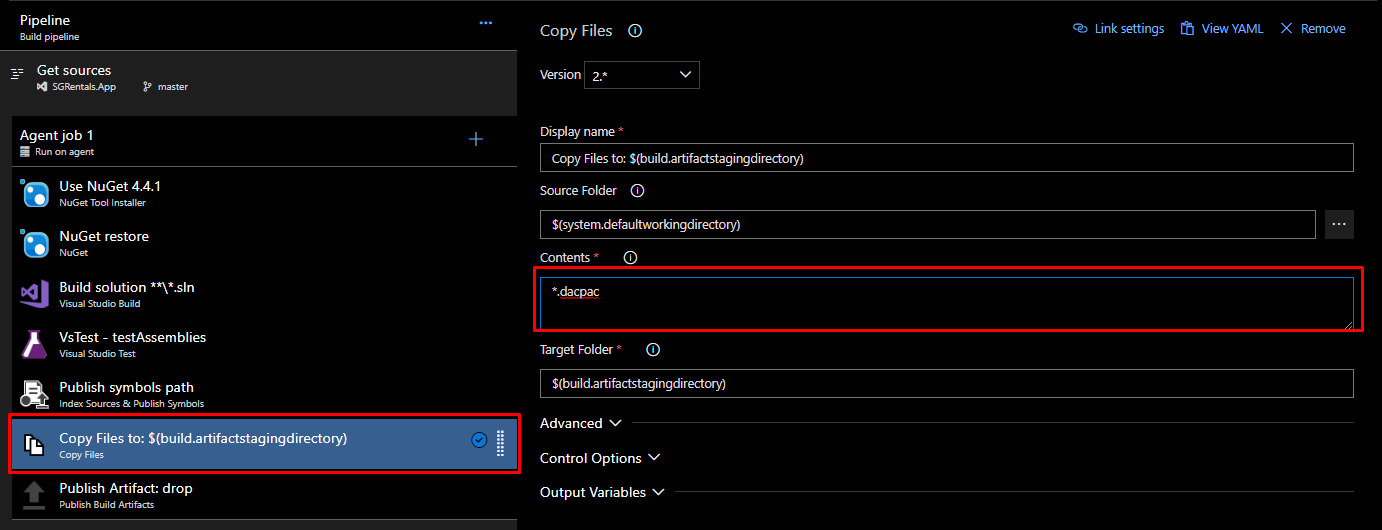Select the Agent job 1 header
The height and width of the screenshot is (530, 1382).
(264, 142)
